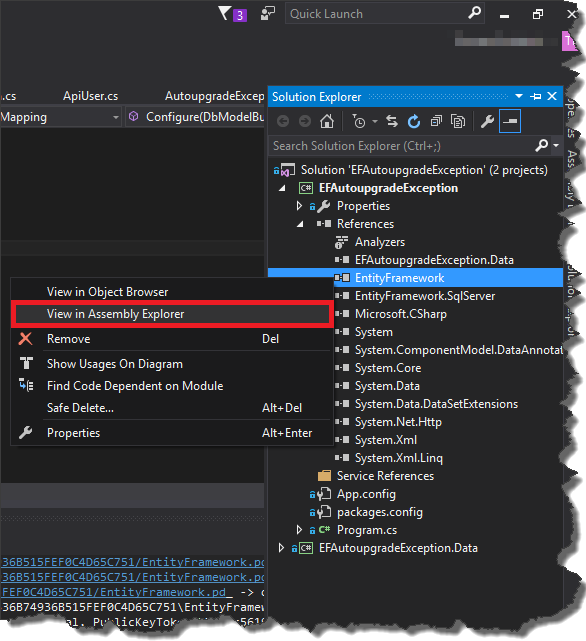The image size is (586, 641).
Task: Focus the Search Solution Explorer field
Action: click(402, 146)
